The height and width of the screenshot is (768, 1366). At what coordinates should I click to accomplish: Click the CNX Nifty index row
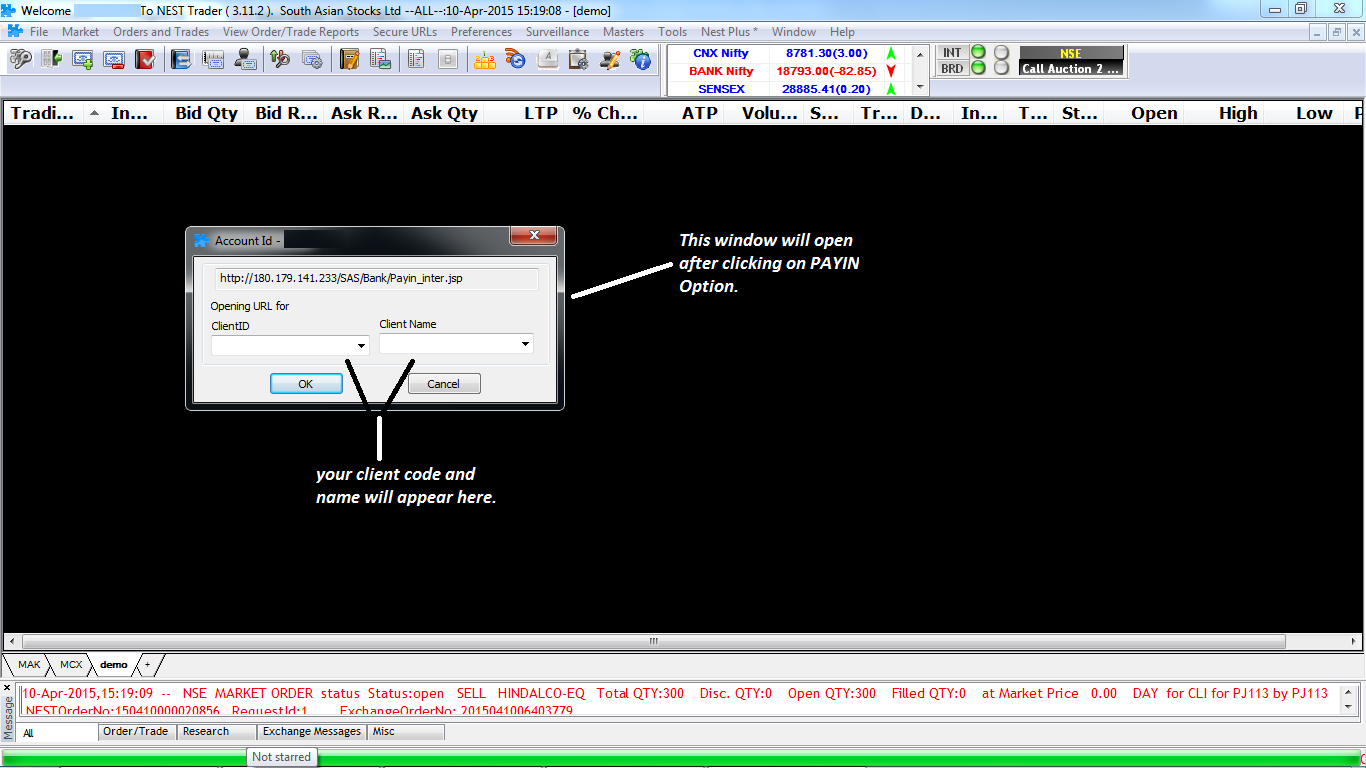click(785, 53)
